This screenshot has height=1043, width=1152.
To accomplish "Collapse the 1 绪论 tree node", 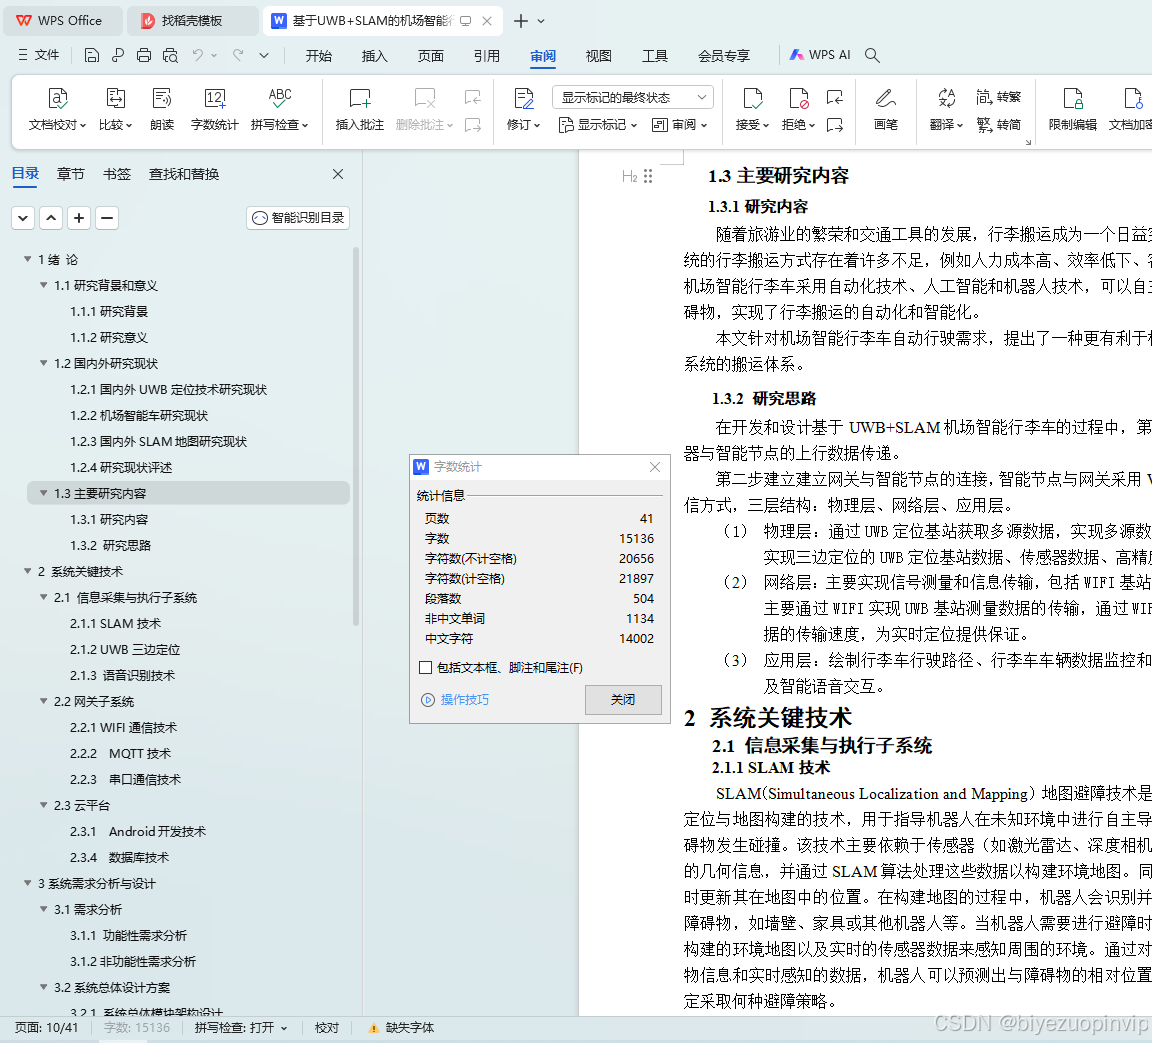I will coord(27,259).
